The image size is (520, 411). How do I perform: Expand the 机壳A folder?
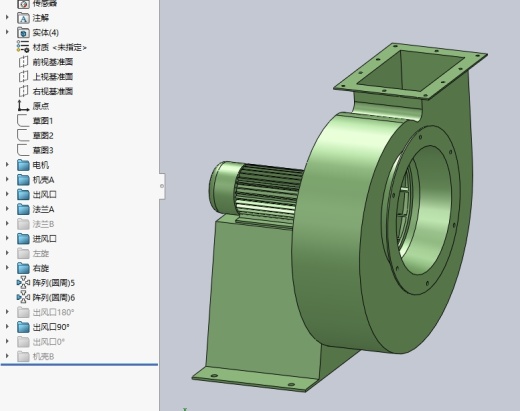tap(7, 179)
